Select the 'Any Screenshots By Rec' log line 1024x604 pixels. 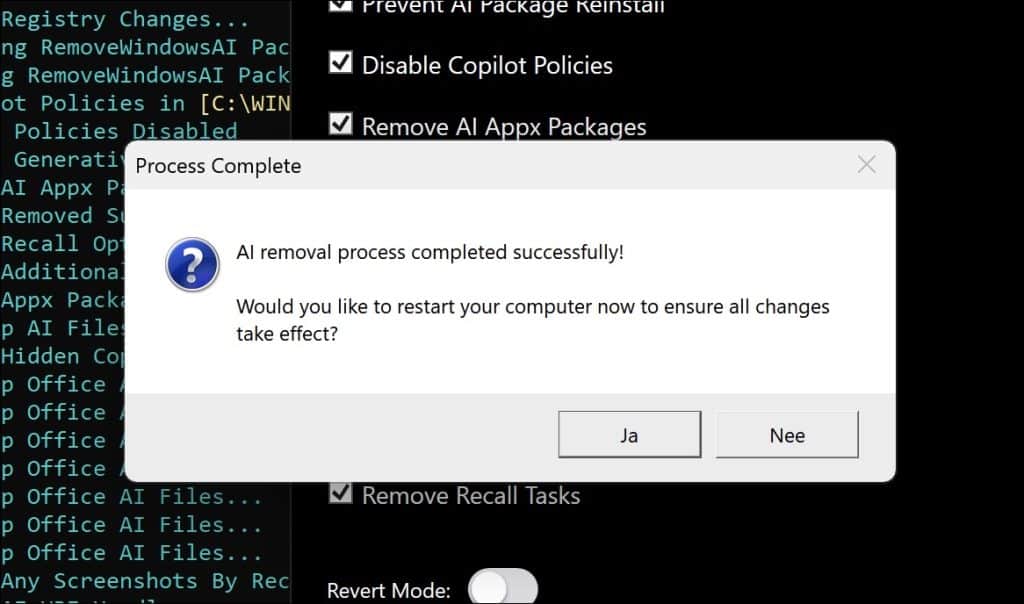pyautogui.click(x=145, y=581)
